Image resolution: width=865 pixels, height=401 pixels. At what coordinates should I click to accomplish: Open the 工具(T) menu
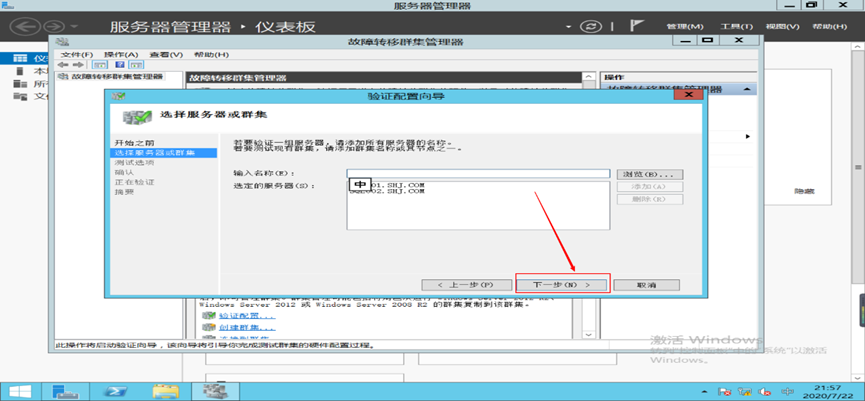click(x=736, y=26)
